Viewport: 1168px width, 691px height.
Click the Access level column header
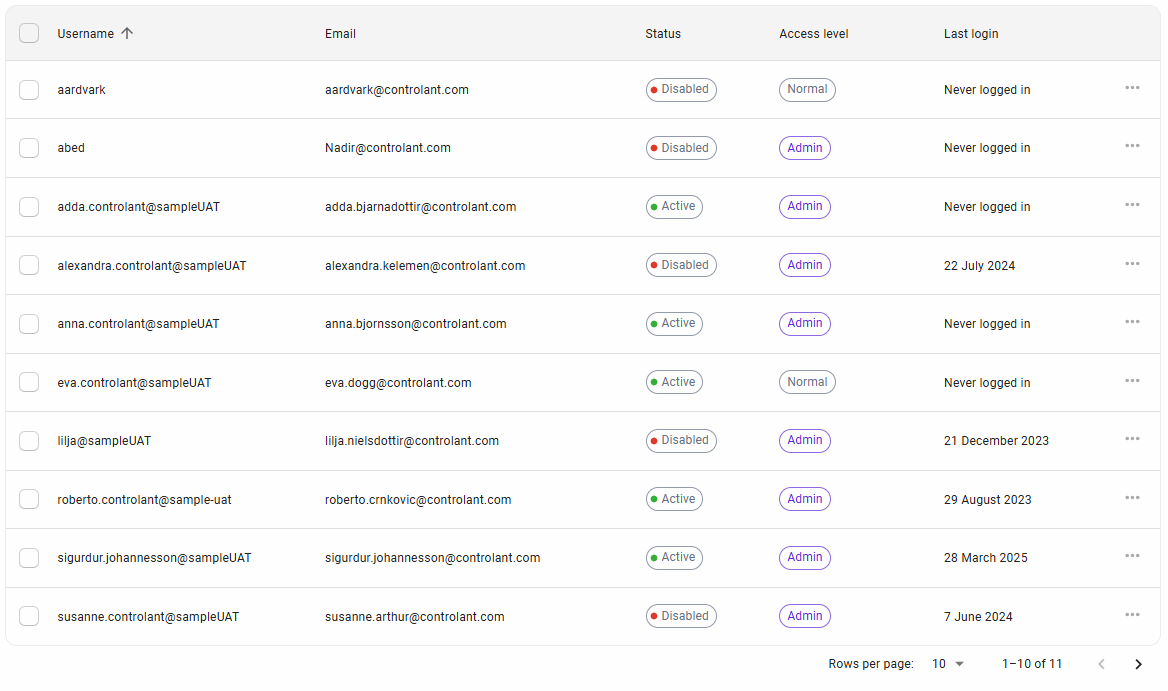(813, 34)
